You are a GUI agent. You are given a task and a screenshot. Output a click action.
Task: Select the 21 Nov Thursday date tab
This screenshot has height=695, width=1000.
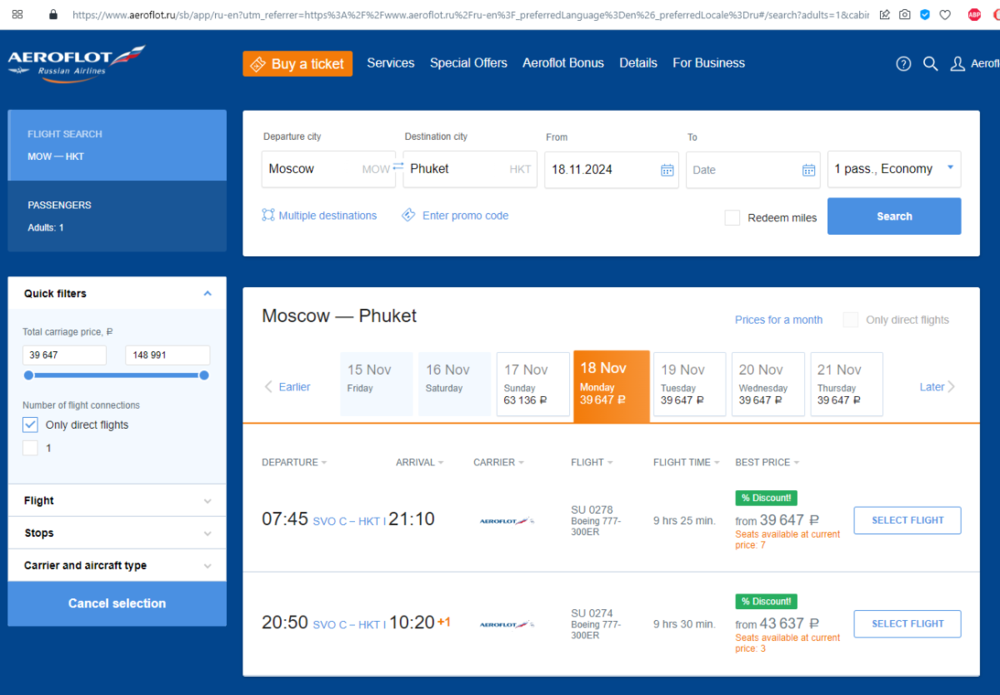click(x=846, y=384)
